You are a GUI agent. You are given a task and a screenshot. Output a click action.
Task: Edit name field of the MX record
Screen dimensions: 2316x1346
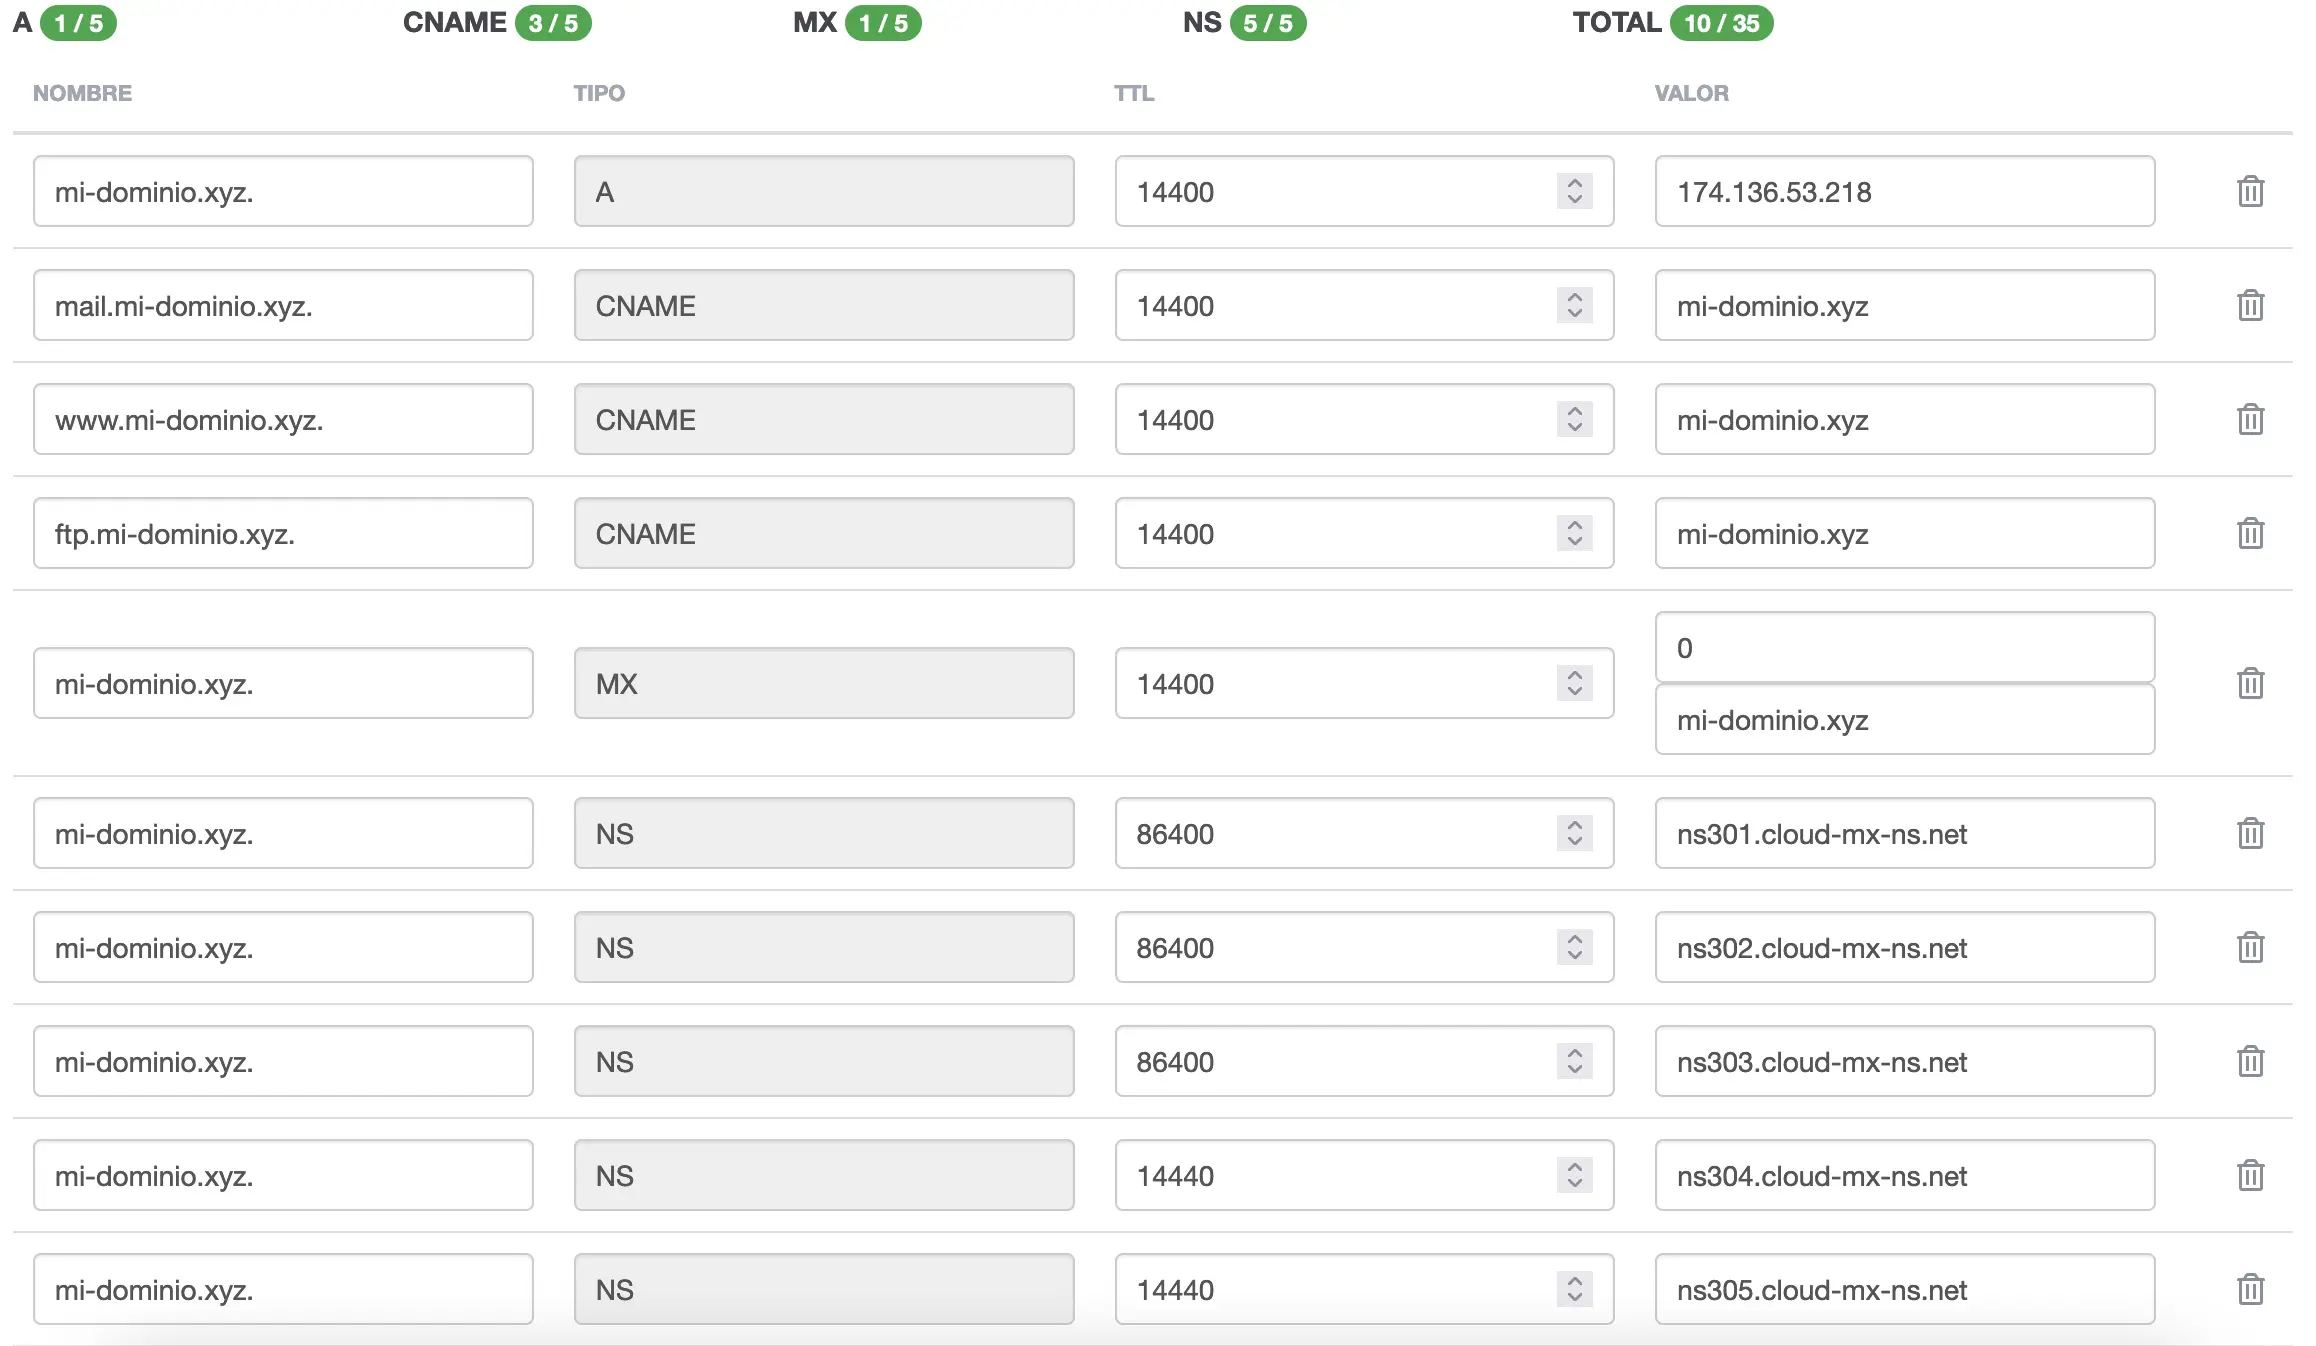pos(283,683)
